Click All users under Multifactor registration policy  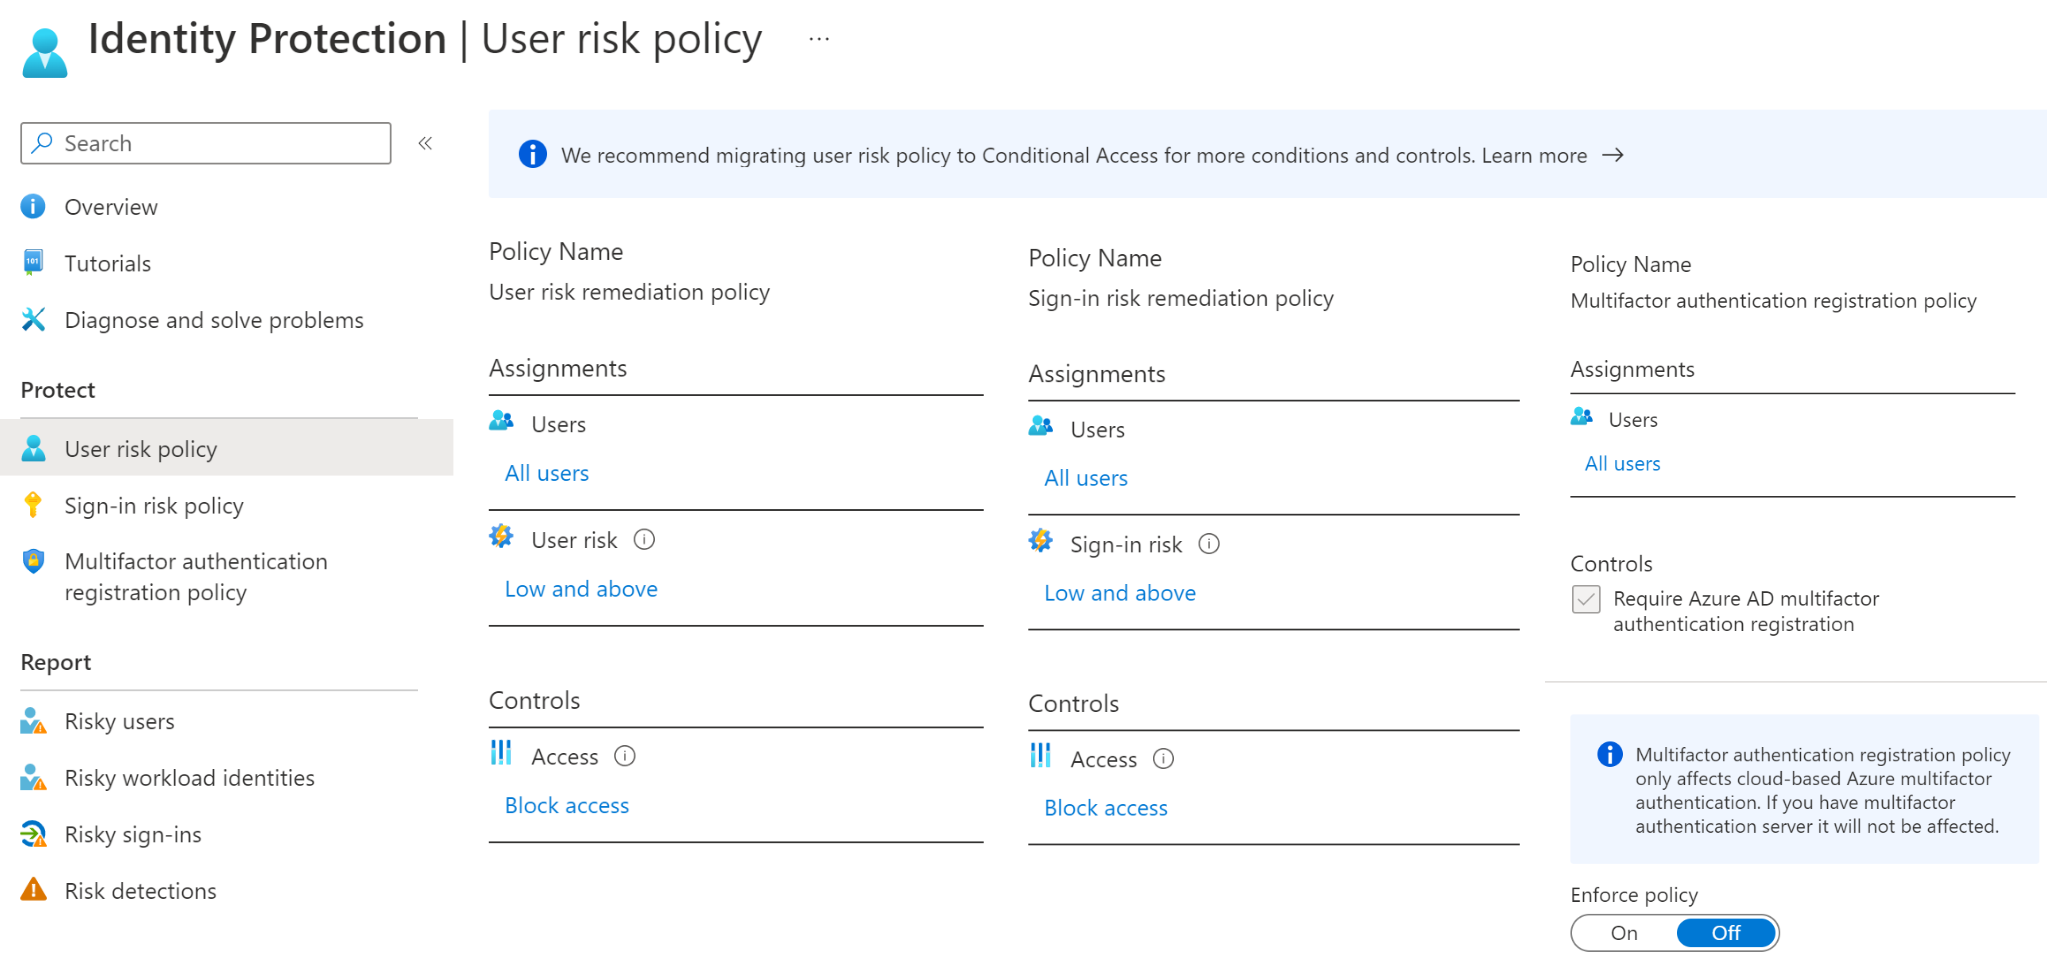pos(1622,464)
